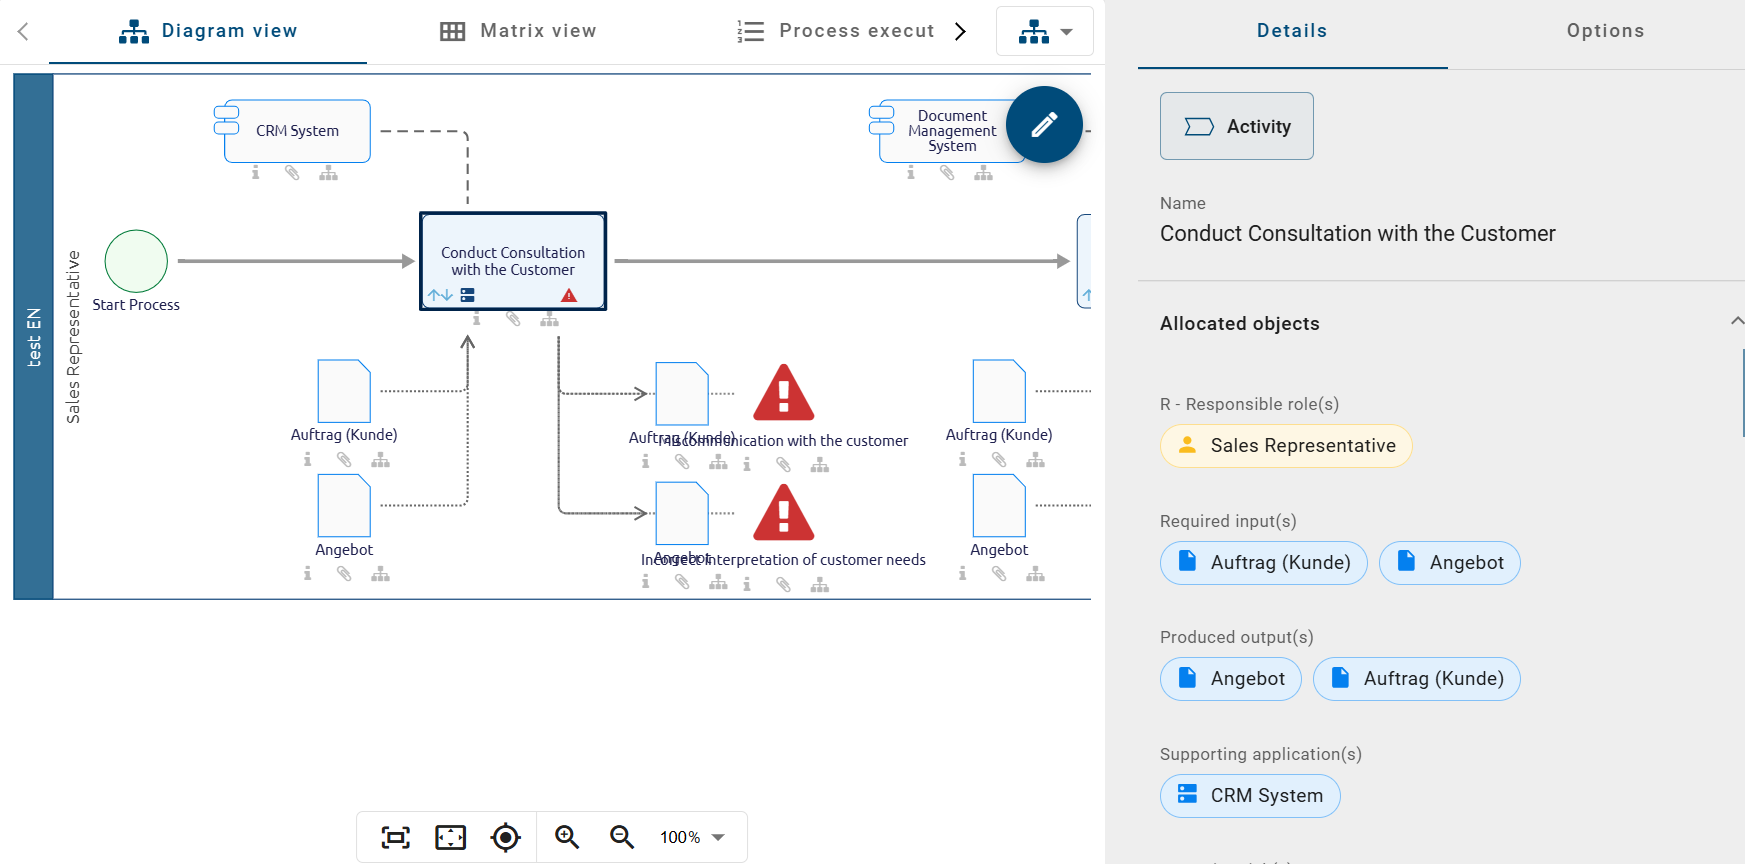Click the Sales Representative role chip
The height and width of the screenshot is (864, 1745).
coord(1286,446)
